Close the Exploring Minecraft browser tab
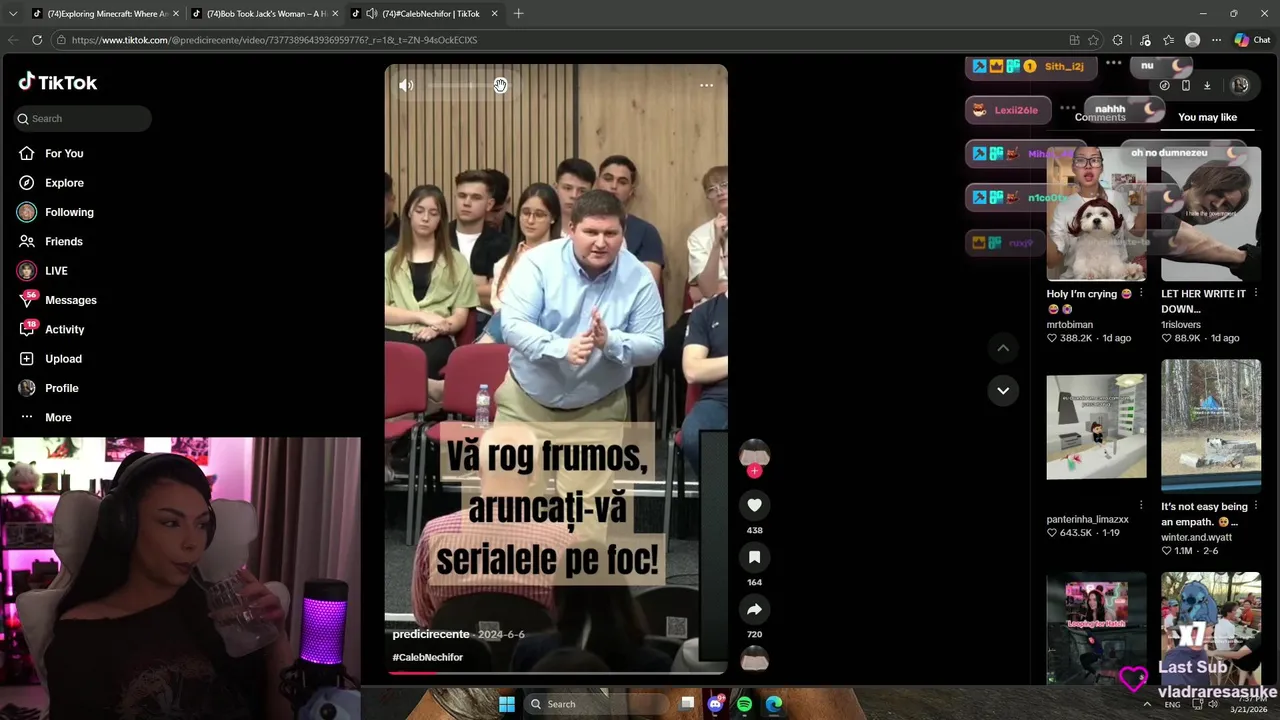Viewport: 1280px width, 720px height. pos(176,13)
